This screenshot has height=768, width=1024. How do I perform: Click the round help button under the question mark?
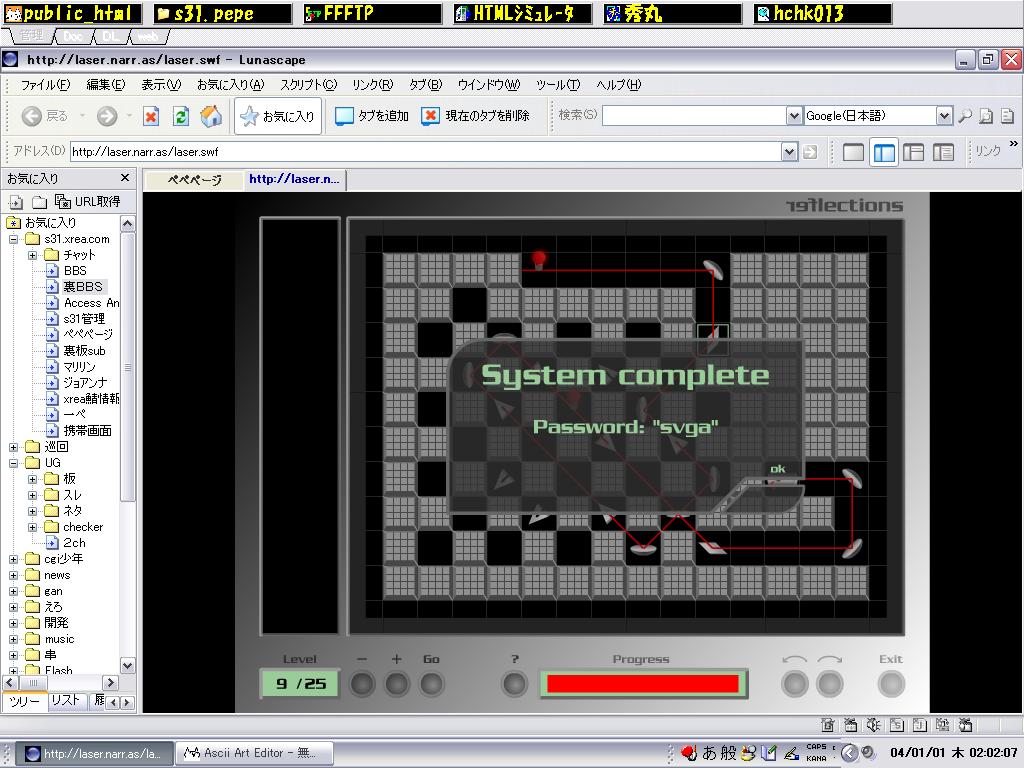tap(515, 684)
